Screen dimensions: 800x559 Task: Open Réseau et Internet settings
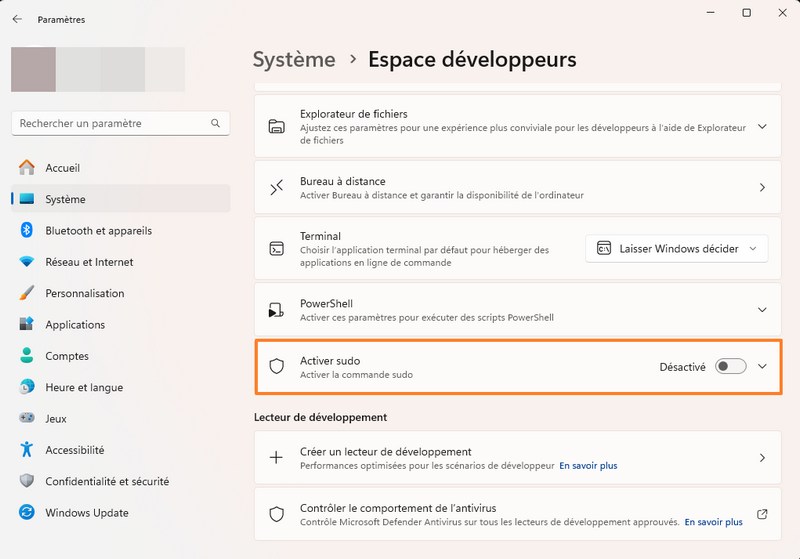click(89, 262)
